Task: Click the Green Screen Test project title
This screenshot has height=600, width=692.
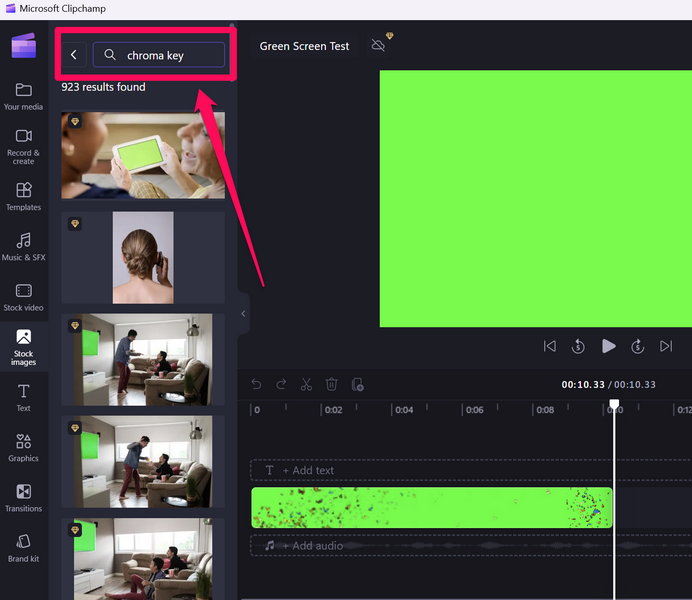Action: pyautogui.click(x=304, y=46)
